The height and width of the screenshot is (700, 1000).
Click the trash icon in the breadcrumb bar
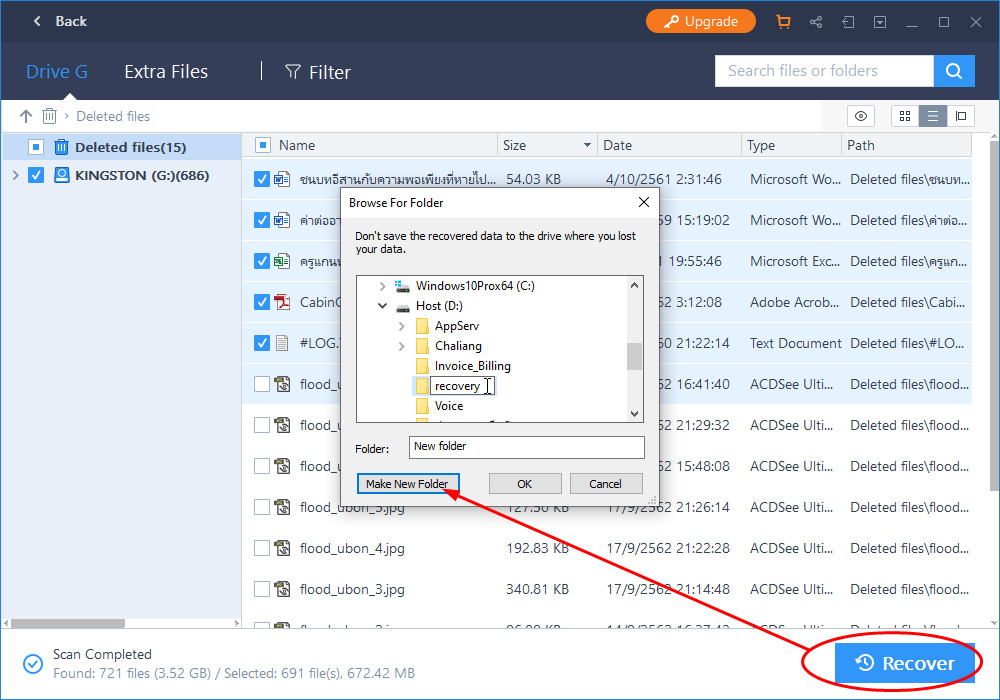click(49, 116)
